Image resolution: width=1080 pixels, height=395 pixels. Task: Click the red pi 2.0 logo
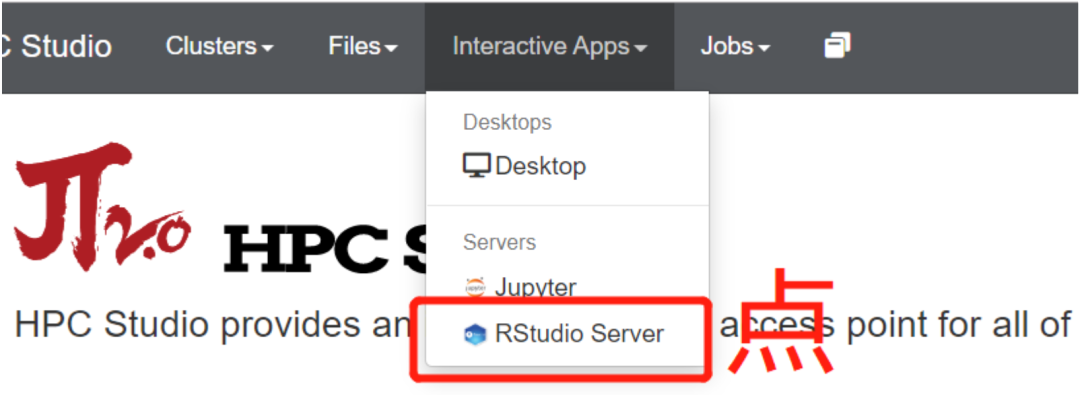point(102,206)
